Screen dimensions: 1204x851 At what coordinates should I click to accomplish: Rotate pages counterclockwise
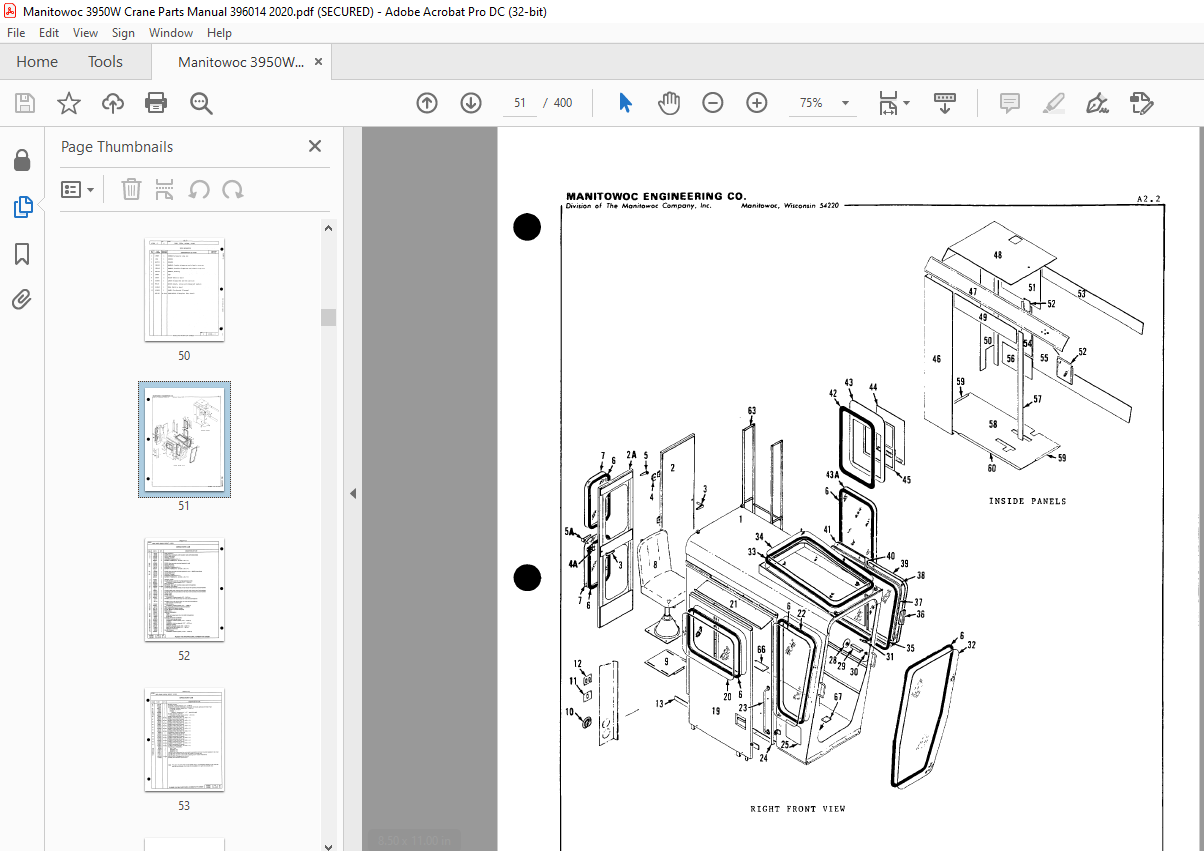(199, 189)
